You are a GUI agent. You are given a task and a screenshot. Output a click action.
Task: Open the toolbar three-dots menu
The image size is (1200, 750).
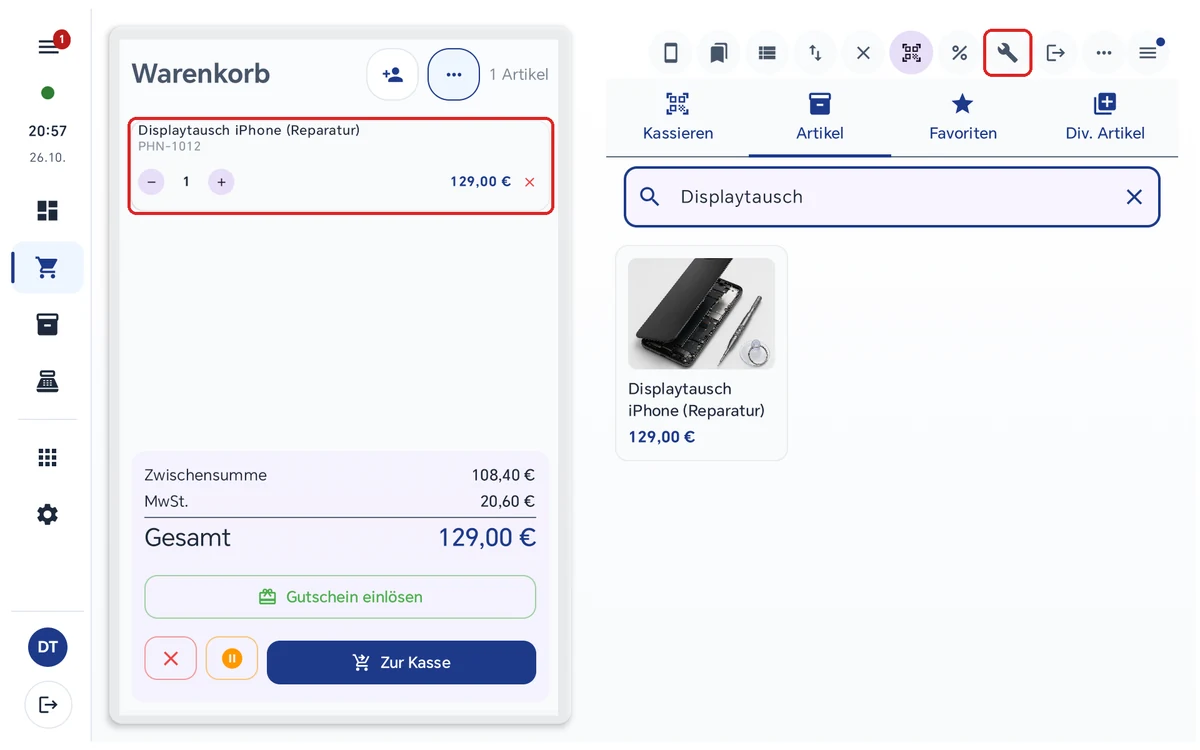point(1103,53)
